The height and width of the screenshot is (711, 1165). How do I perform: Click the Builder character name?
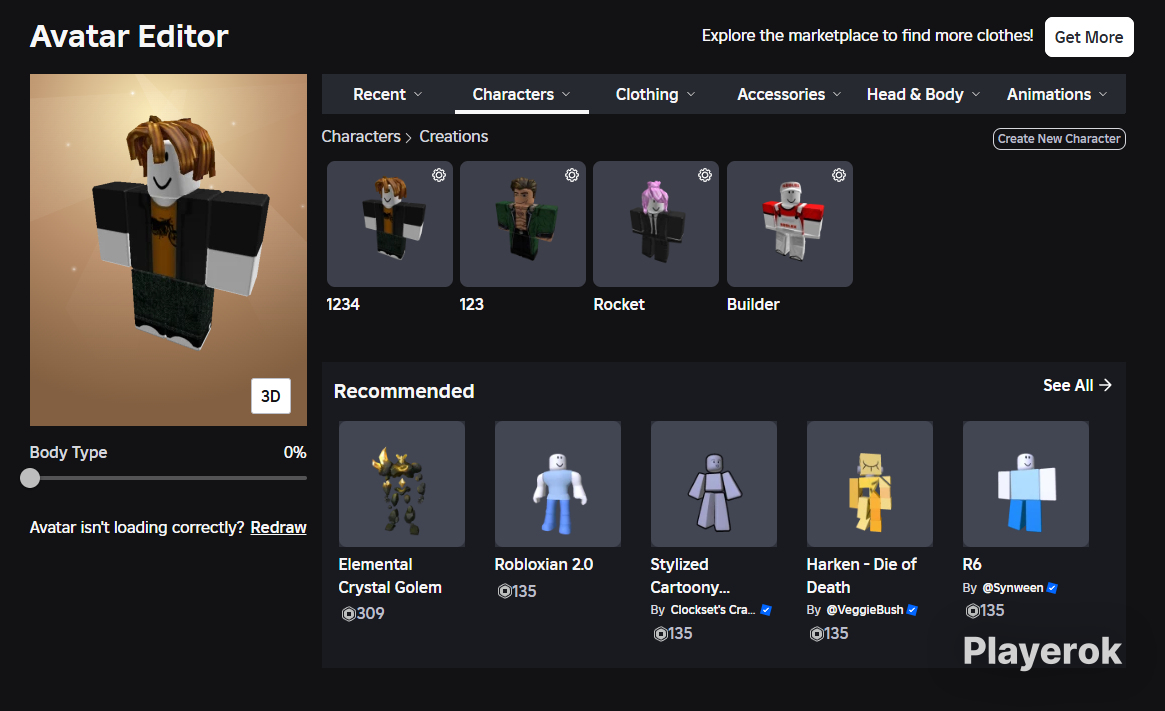[753, 305]
